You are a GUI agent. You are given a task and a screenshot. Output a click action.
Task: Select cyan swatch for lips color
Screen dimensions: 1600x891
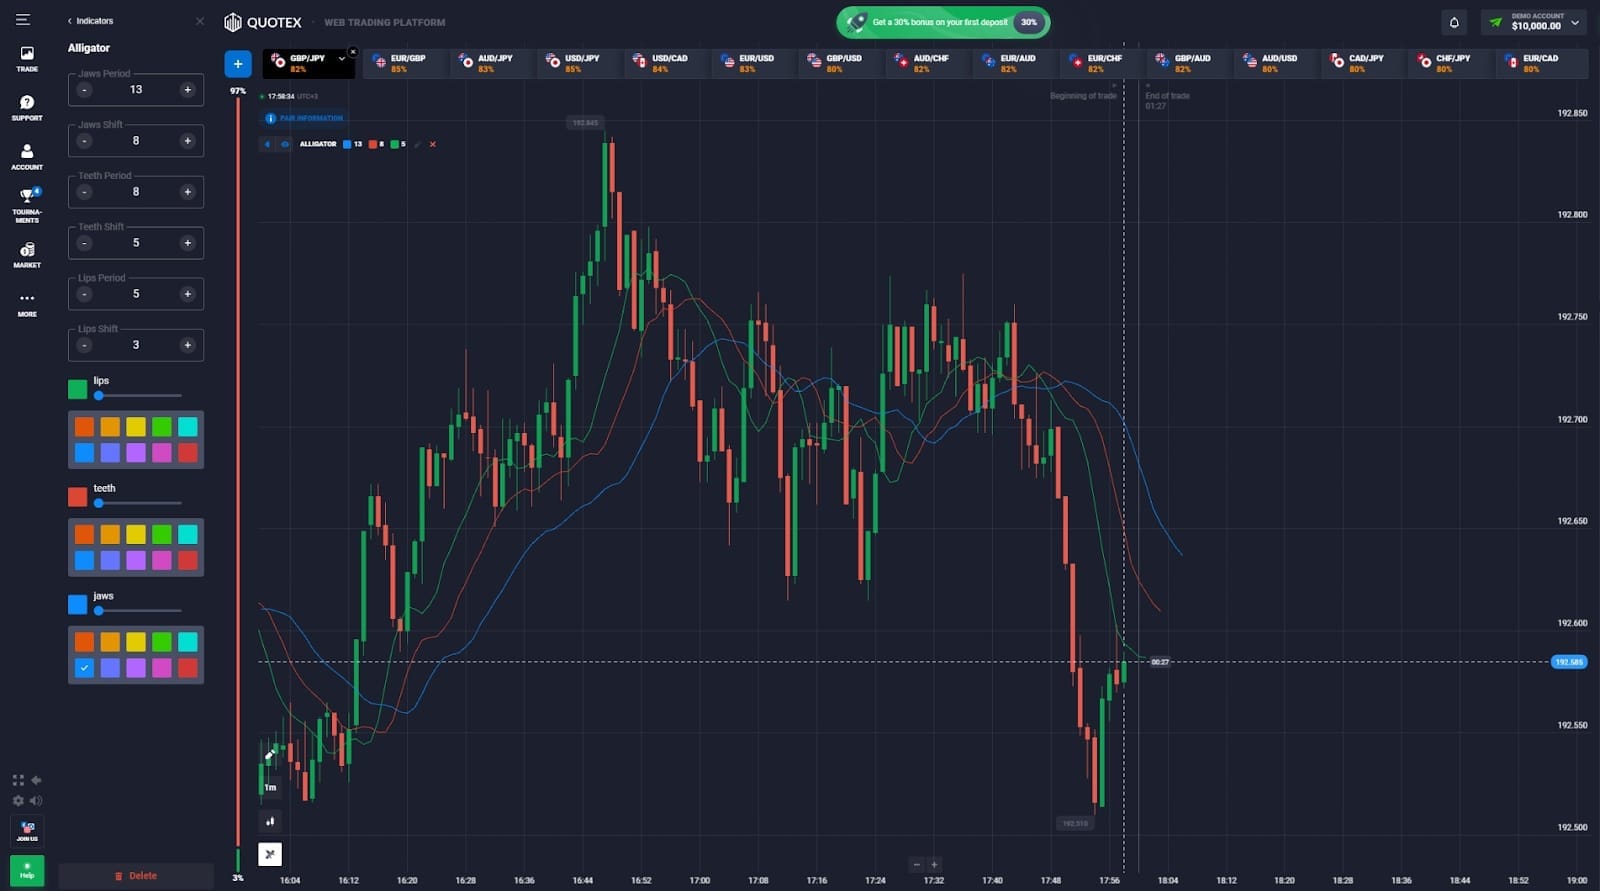click(x=187, y=427)
